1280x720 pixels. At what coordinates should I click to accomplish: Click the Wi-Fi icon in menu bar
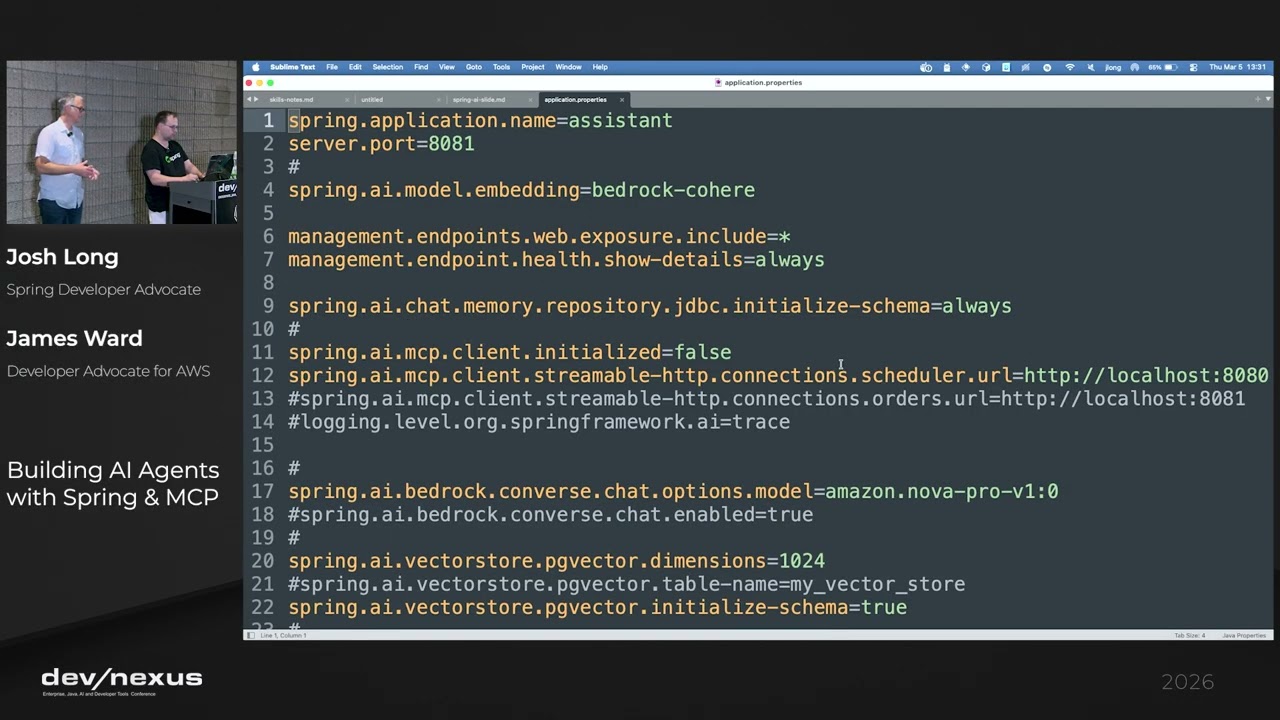(1070, 67)
